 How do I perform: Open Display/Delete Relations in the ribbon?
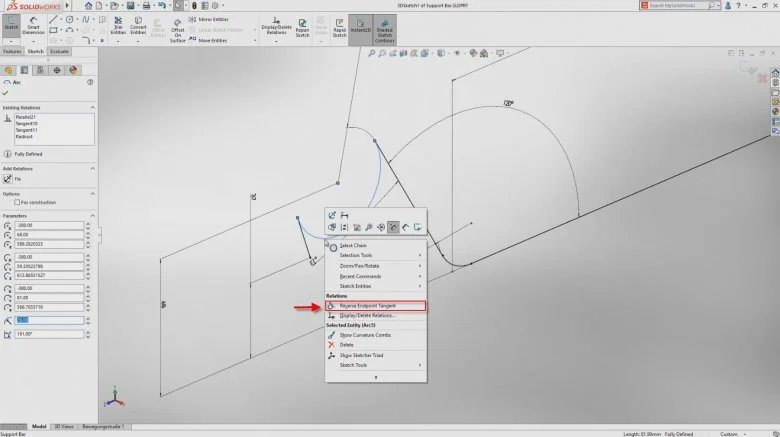(x=277, y=26)
